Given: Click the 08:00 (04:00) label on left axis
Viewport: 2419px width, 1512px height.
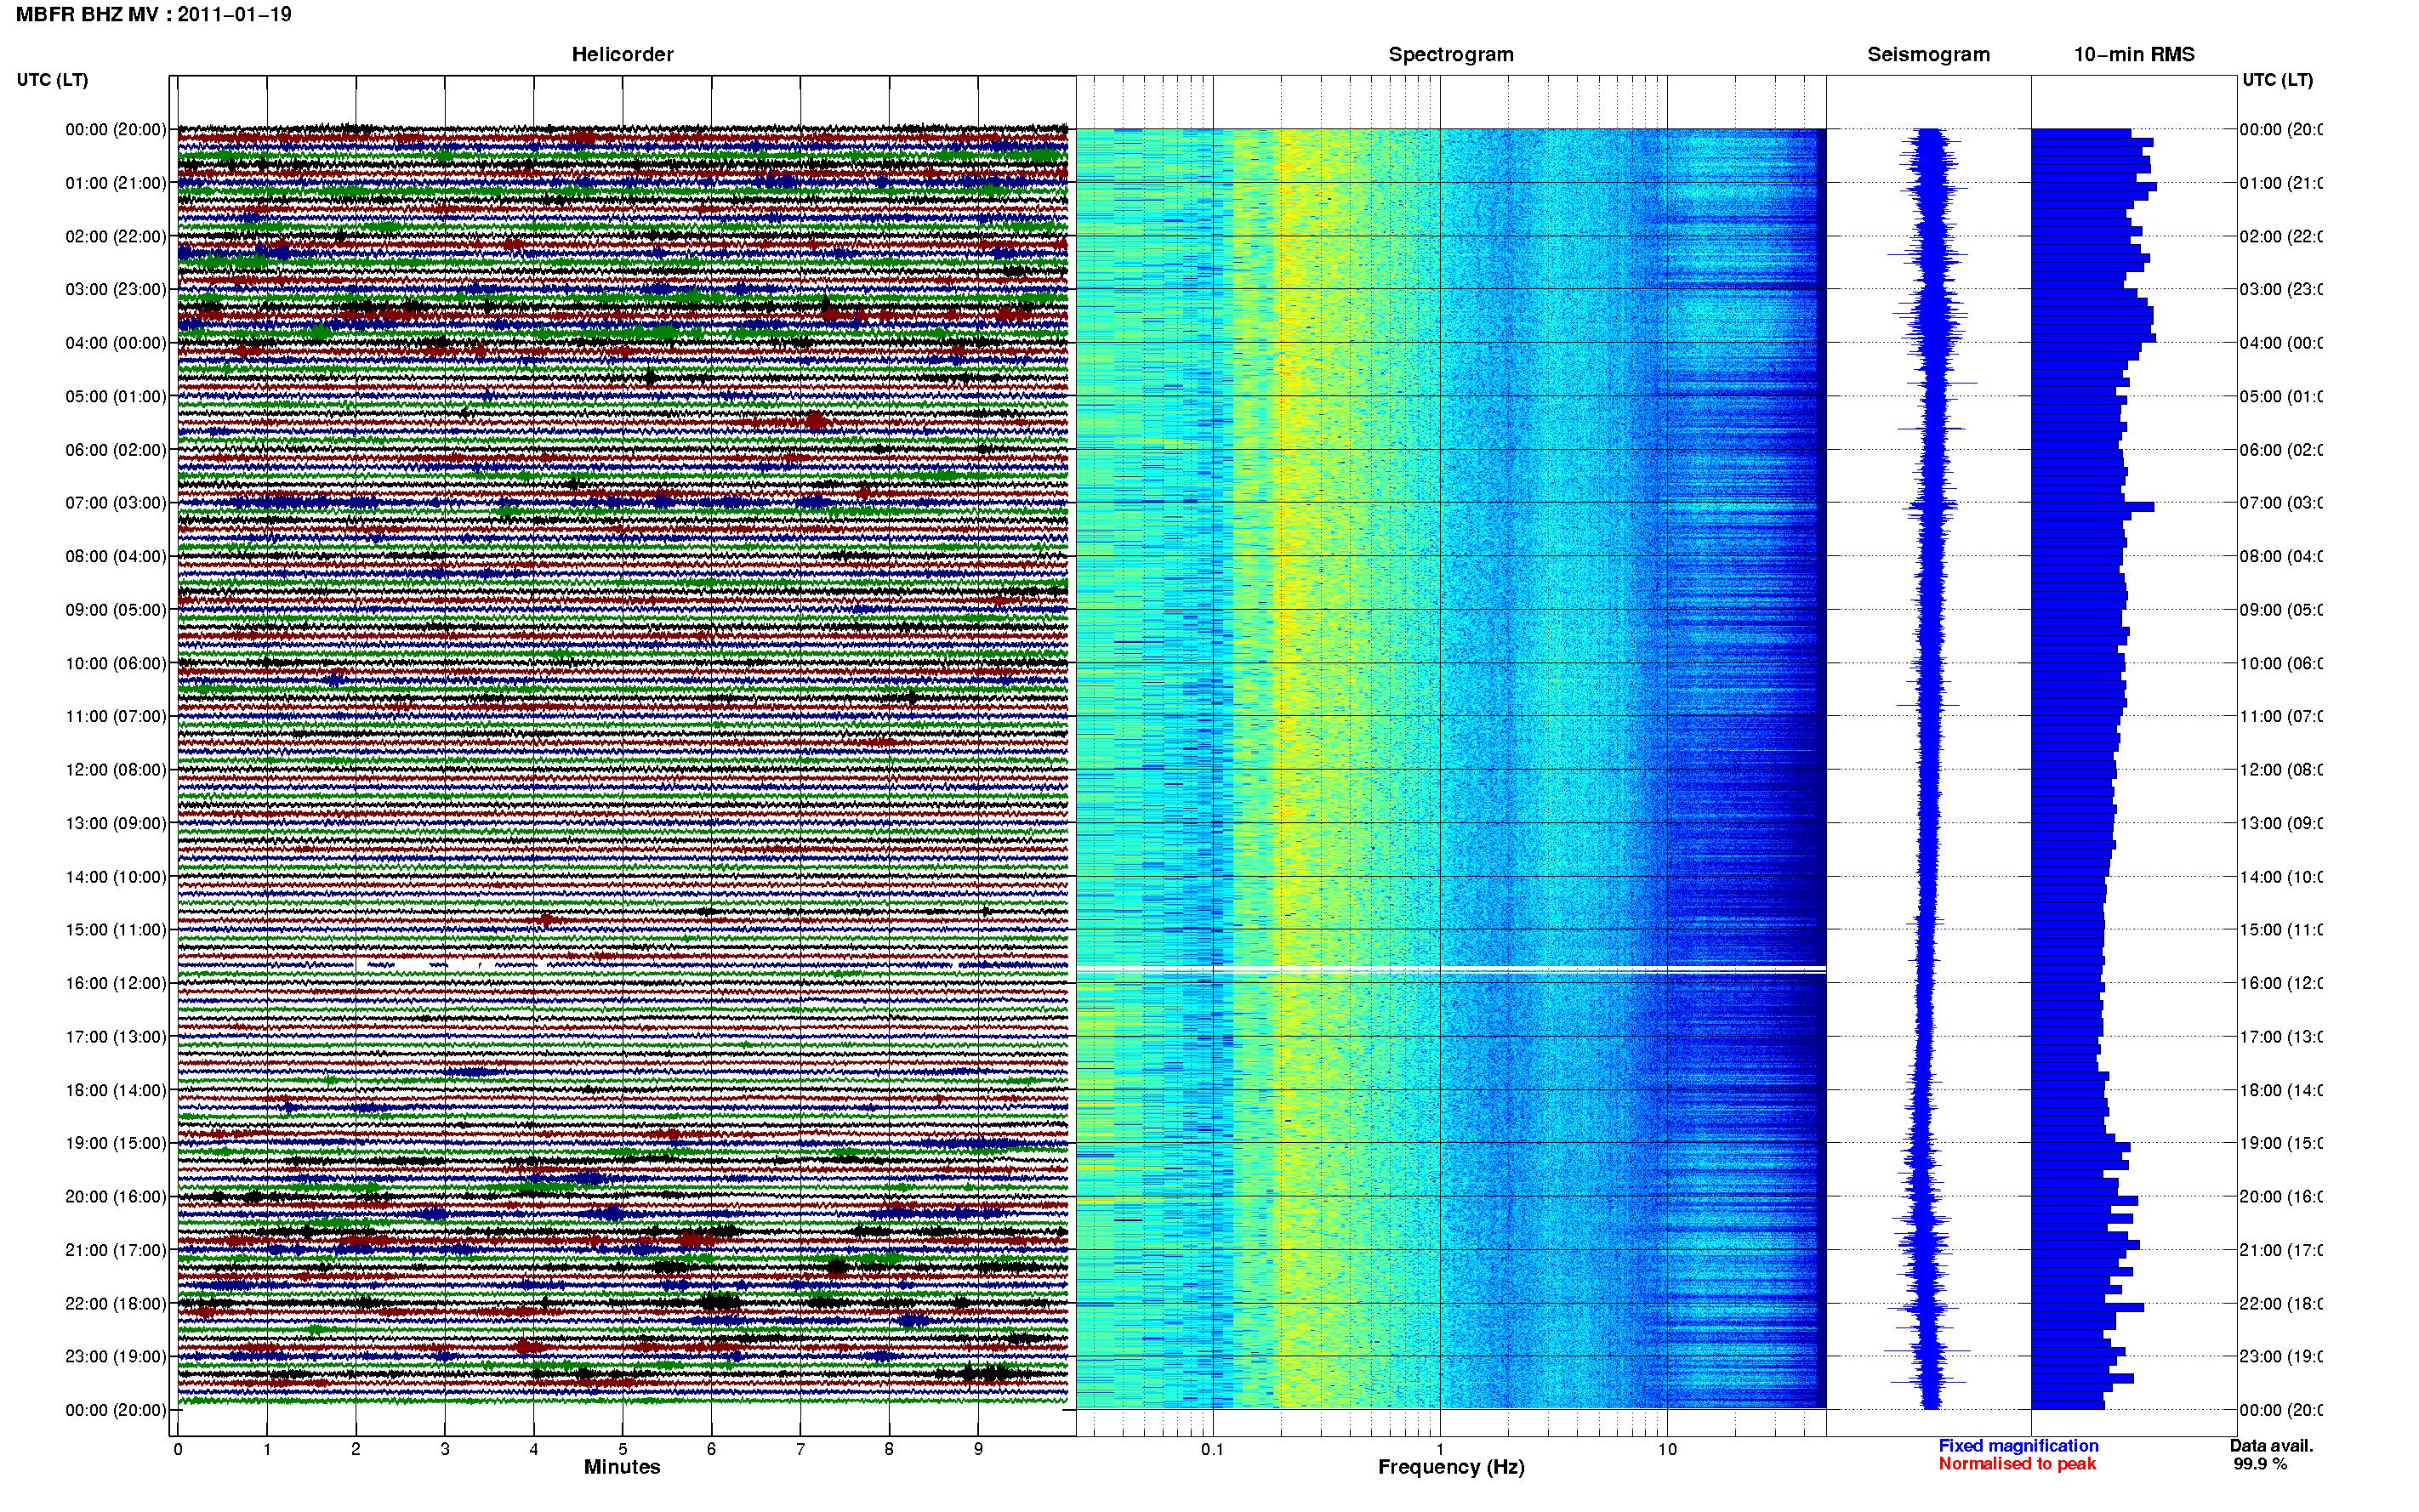Looking at the screenshot, I should pyautogui.click(x=116, y=556).
